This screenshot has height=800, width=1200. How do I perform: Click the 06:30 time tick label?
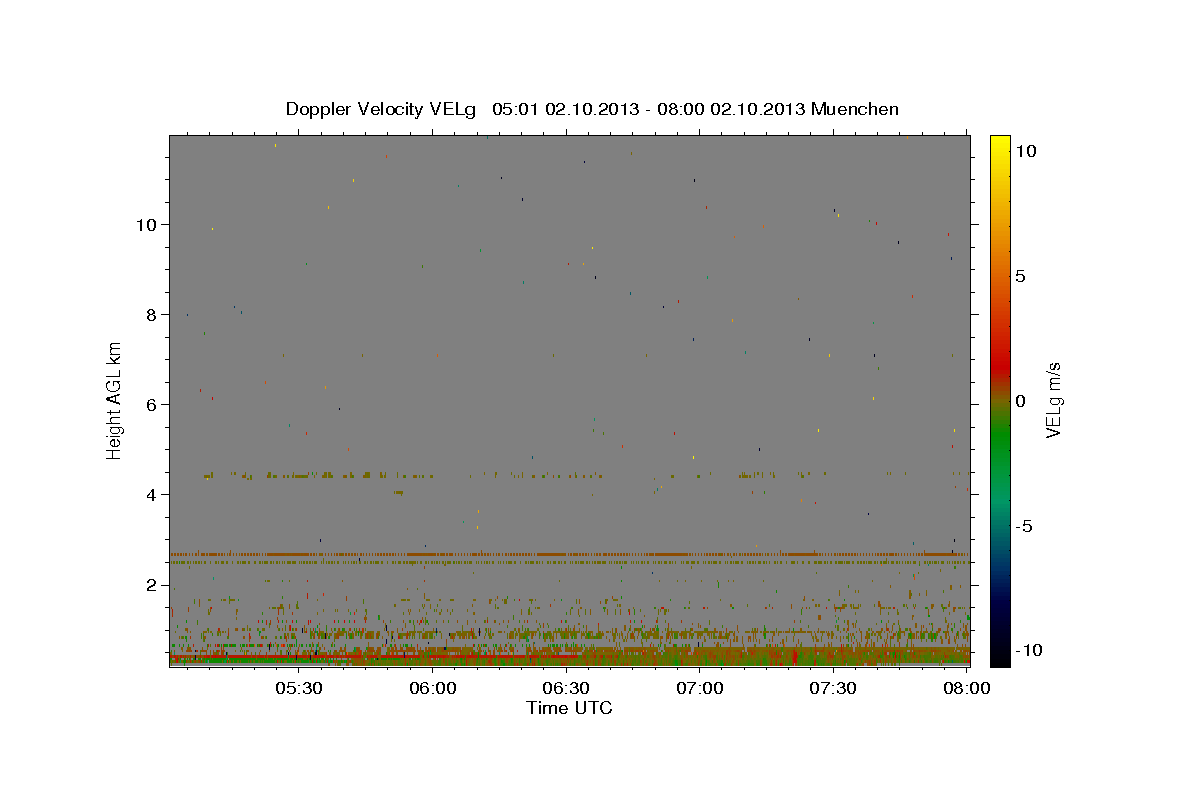(565, 688)
